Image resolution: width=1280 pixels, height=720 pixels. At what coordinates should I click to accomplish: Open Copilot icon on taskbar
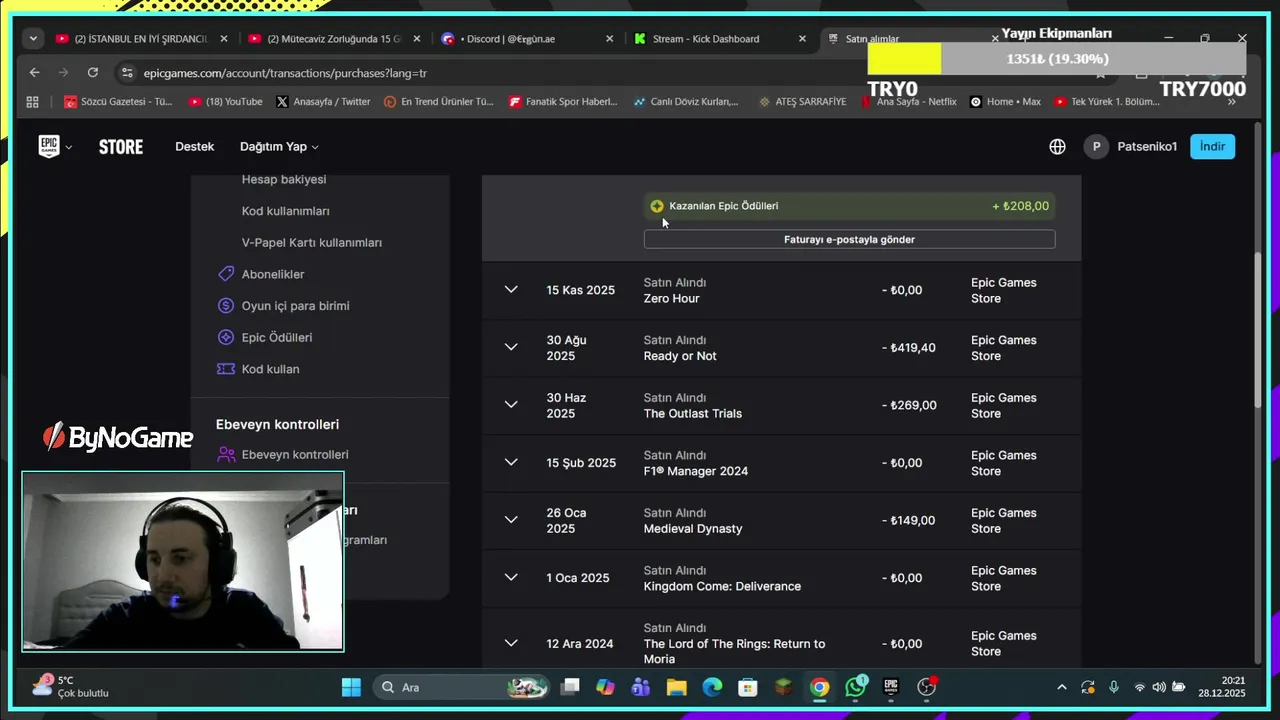(x=605, y=687)
